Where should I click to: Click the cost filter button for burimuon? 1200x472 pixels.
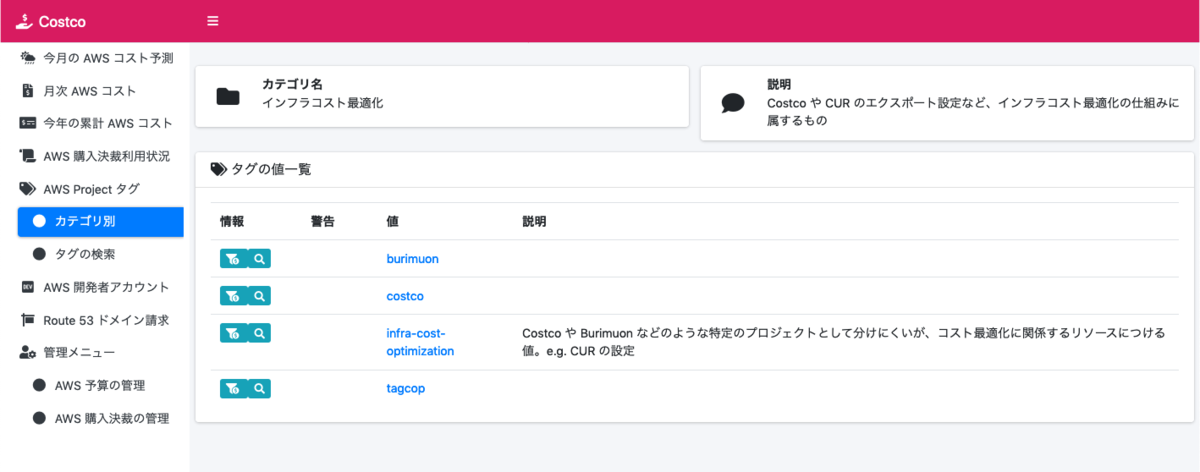[232, 259]
